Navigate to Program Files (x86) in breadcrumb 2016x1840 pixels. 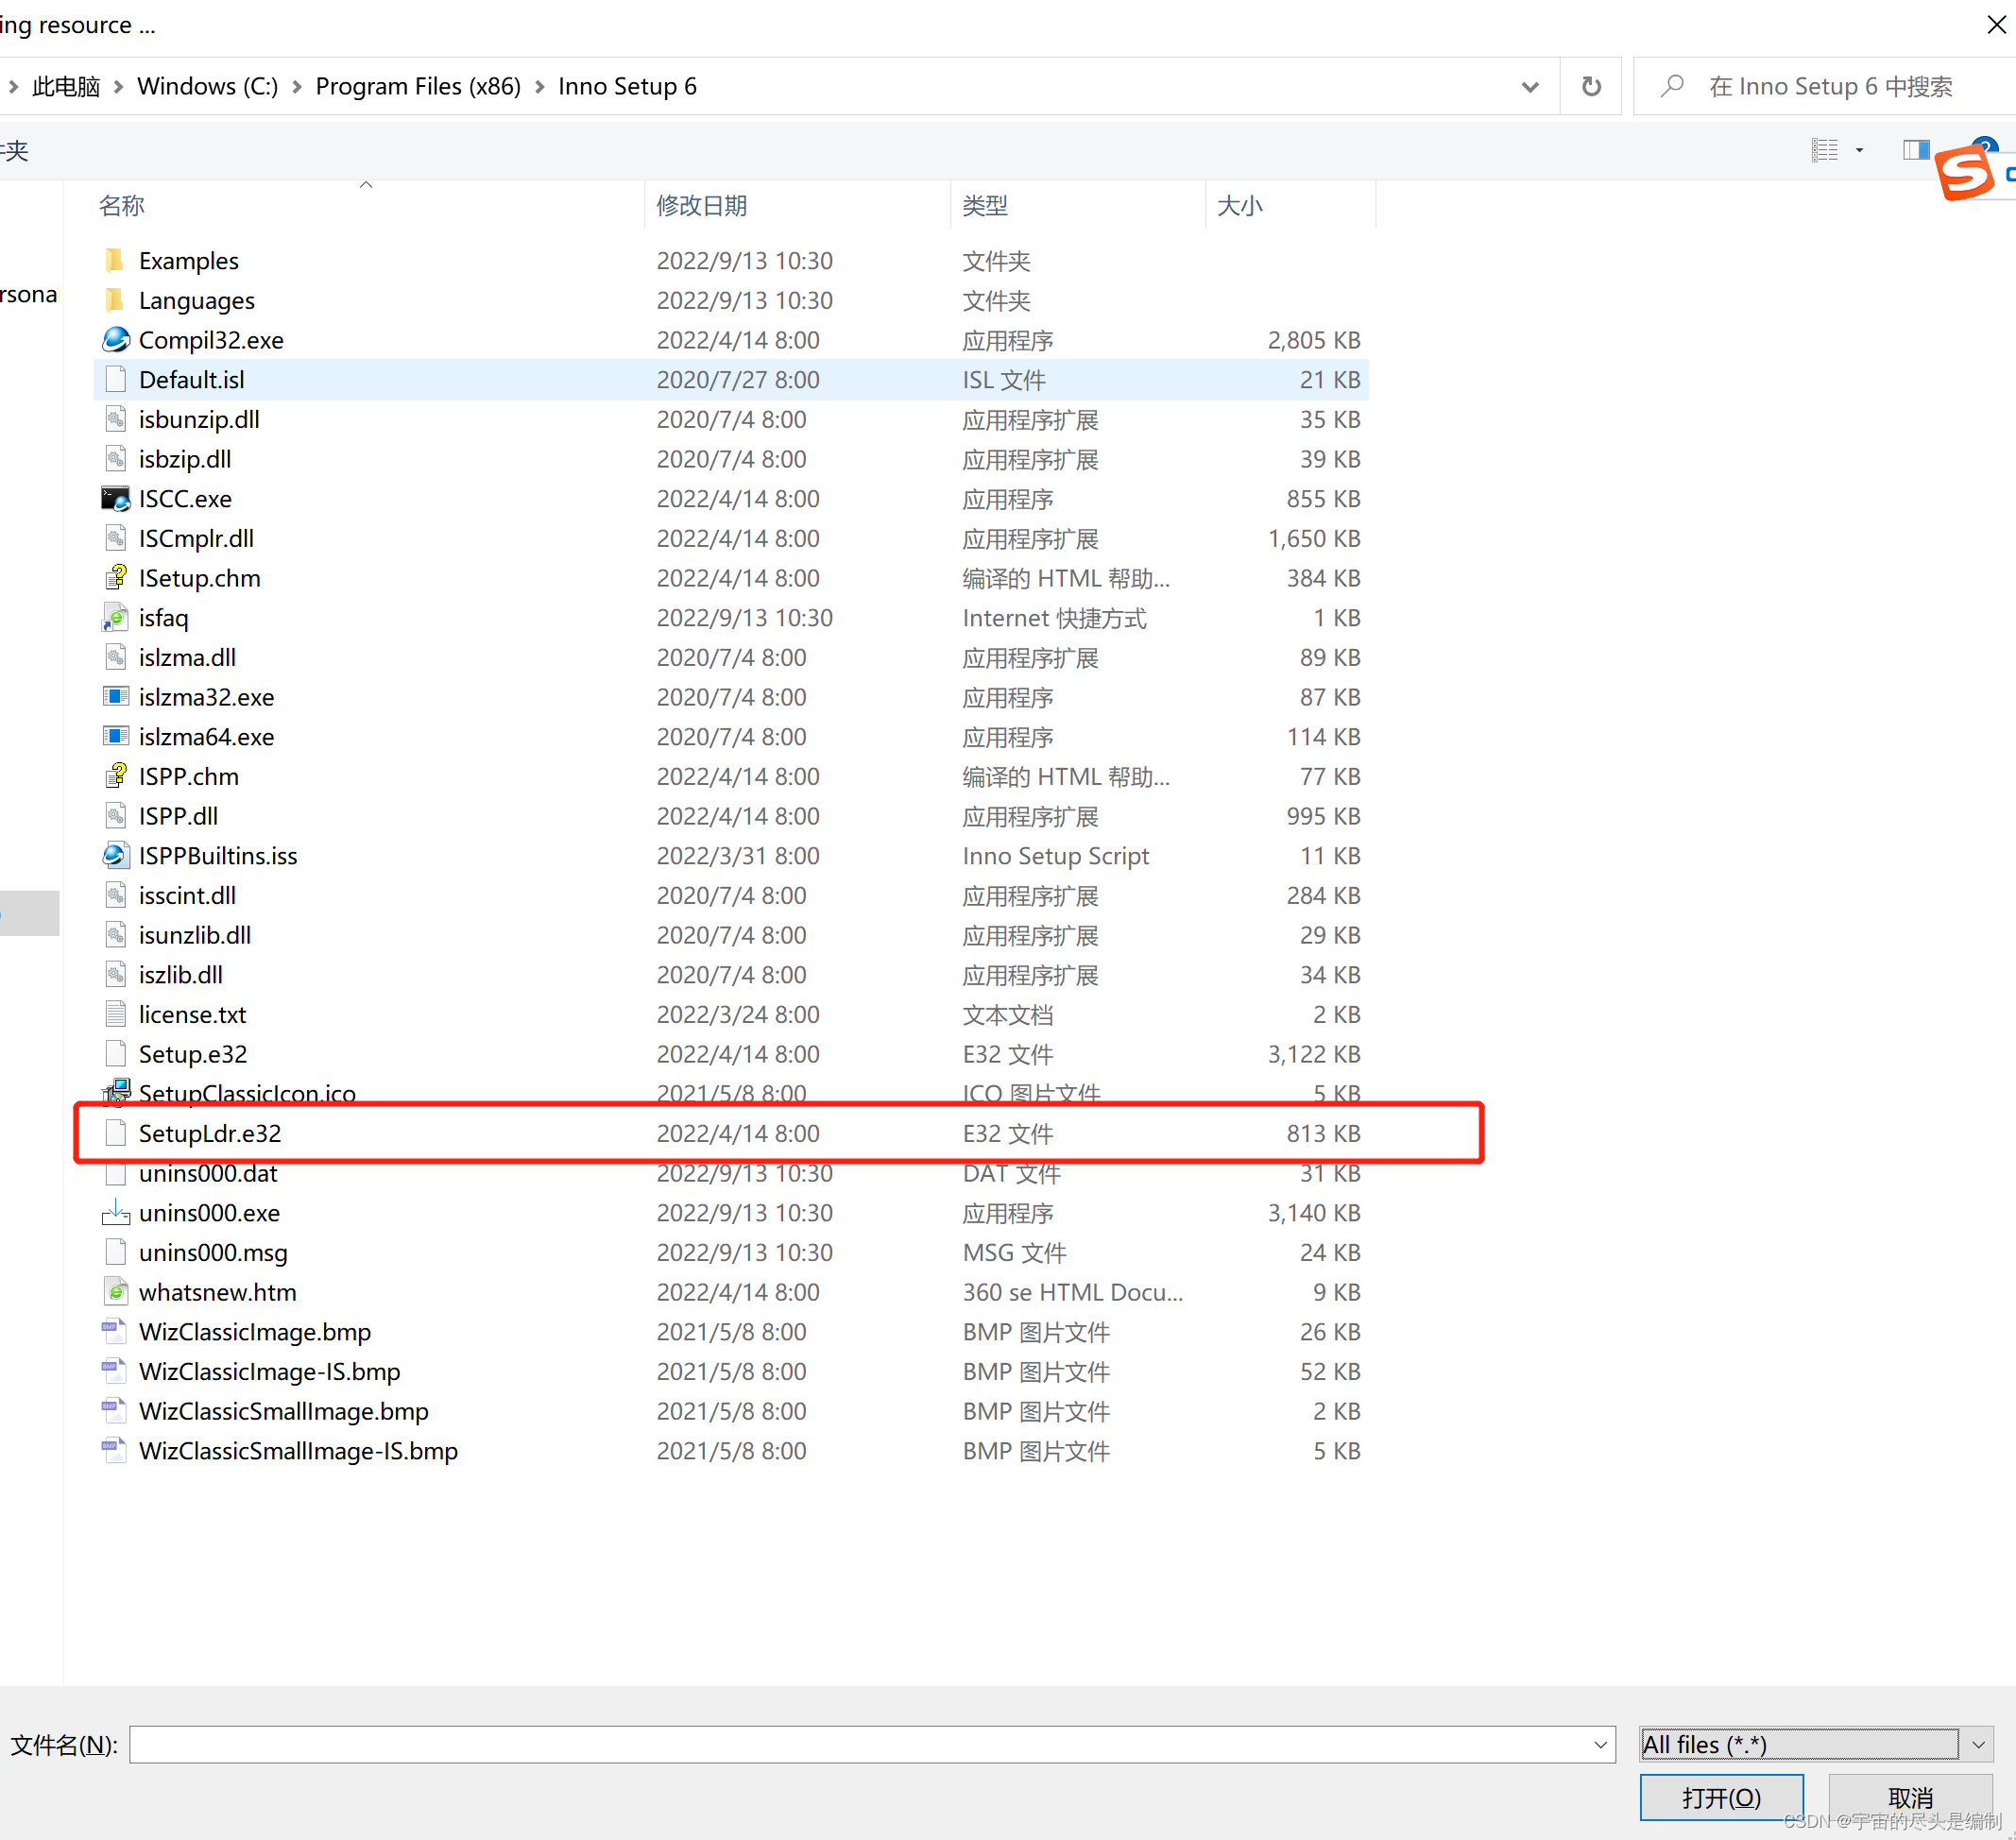tap(418, 87)
